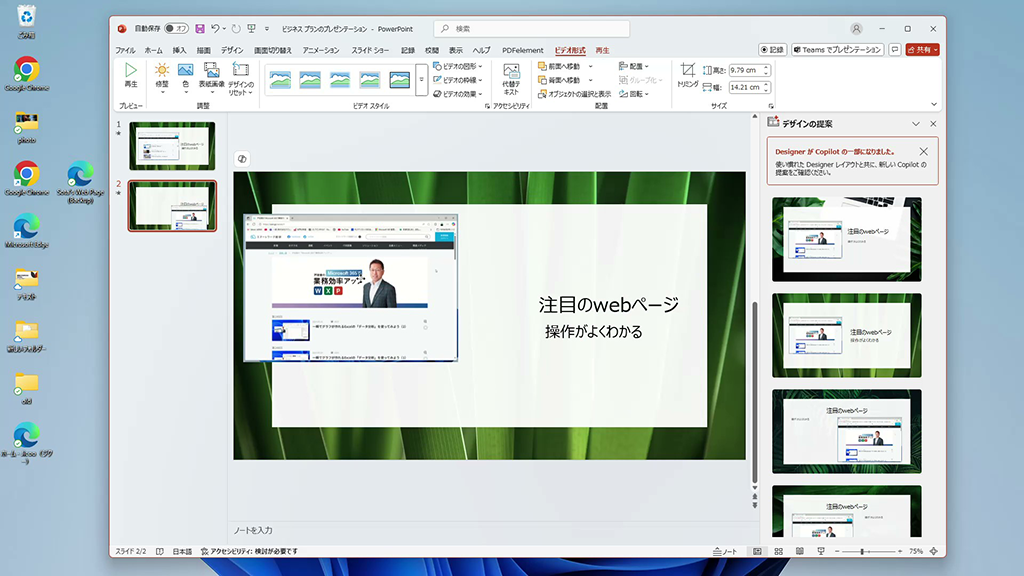This screenshot has height=576, width=1024.
Task: Dismiss the Designer Copilot notice
Action: (x=923, y=152)
